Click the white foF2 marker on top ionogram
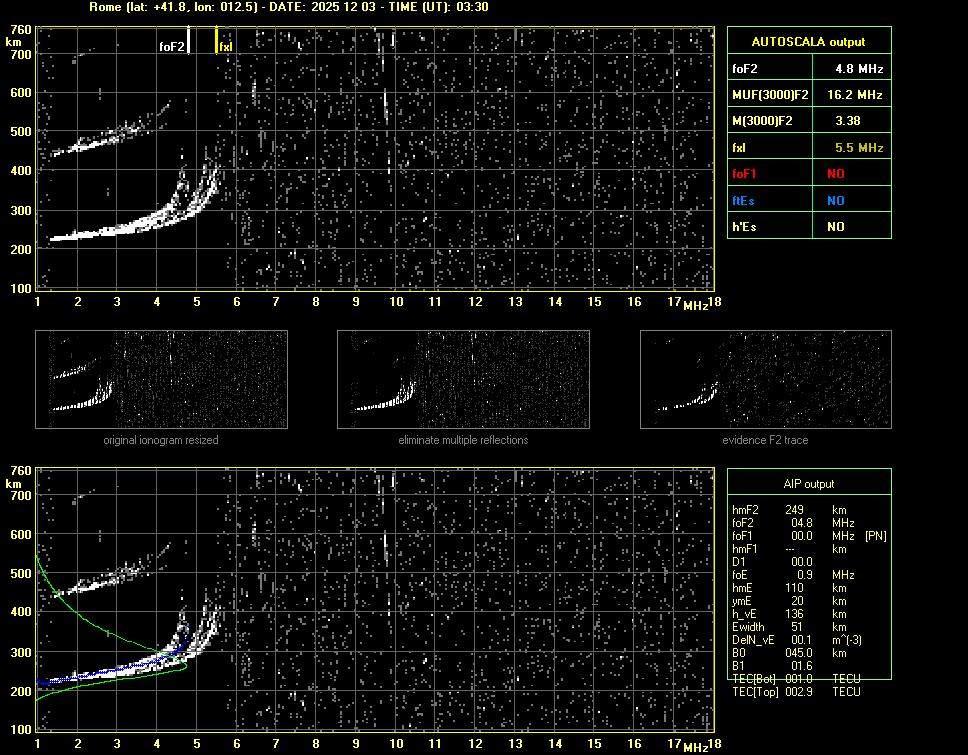 [188, 40]
